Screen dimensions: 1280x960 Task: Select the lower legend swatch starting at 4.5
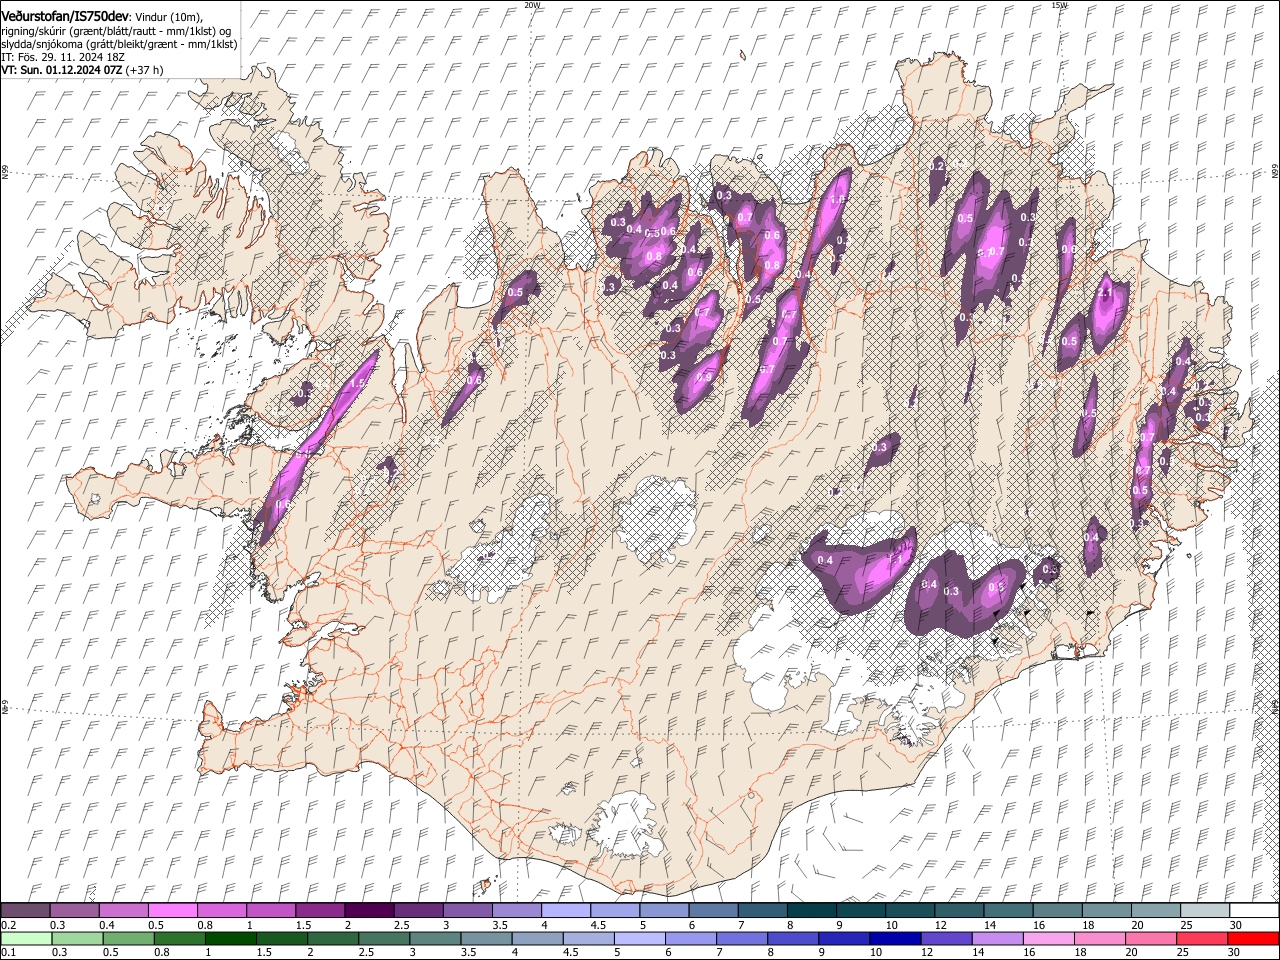588,938
